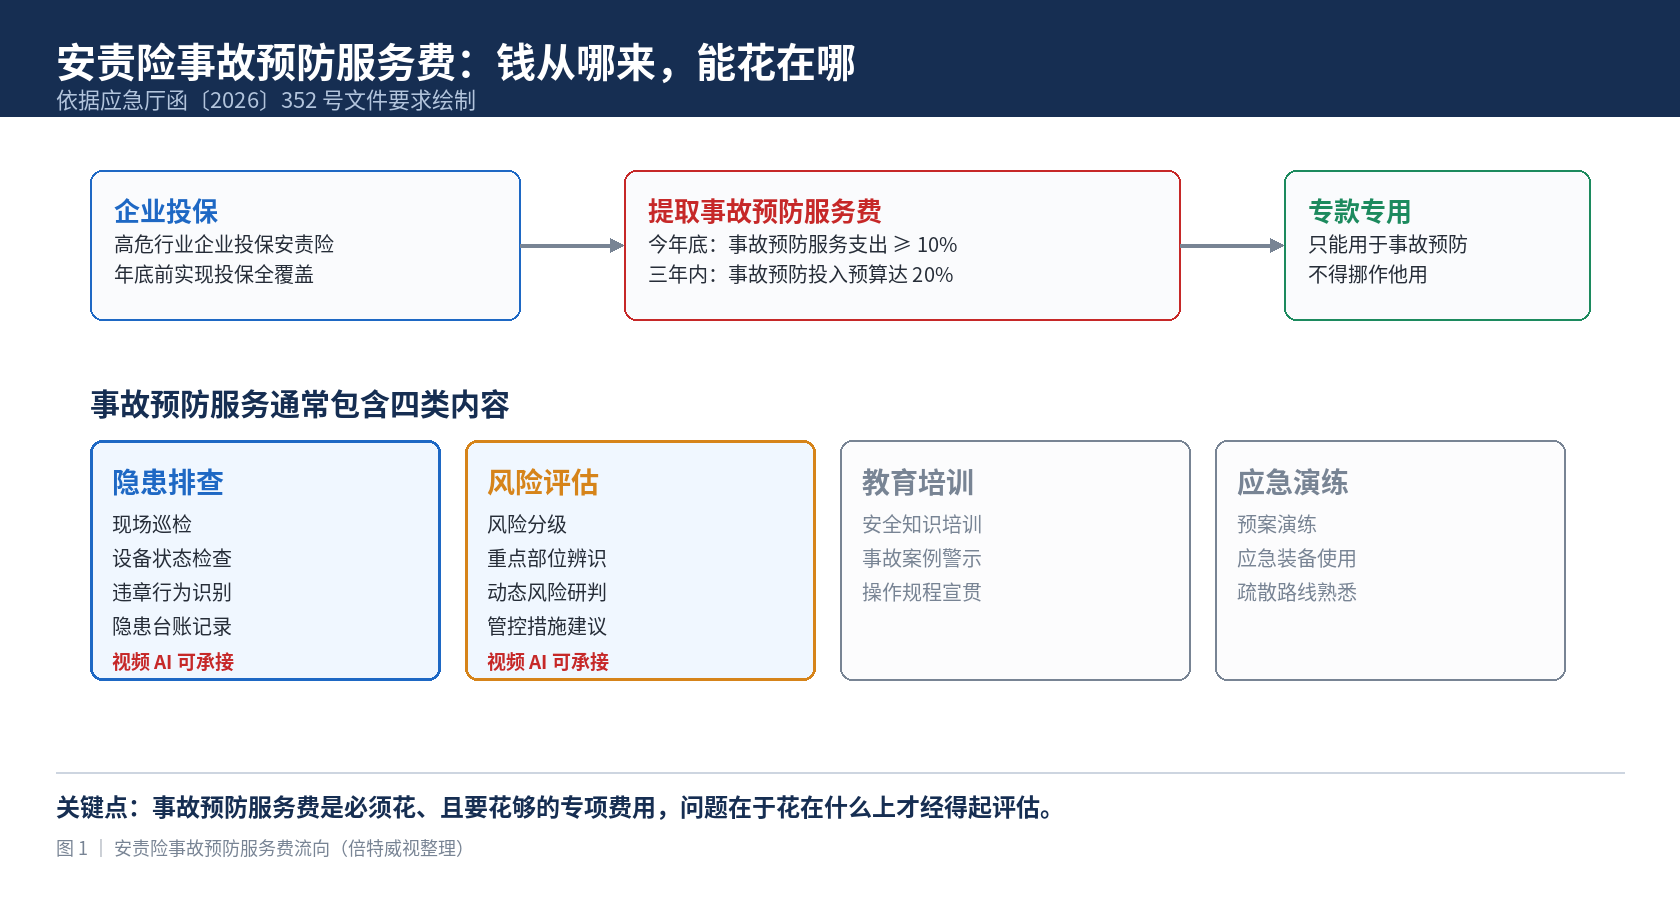Viewport: 1680px width, 900px height.
Task: Click the item 现场巡检
Action: point(152,524)
